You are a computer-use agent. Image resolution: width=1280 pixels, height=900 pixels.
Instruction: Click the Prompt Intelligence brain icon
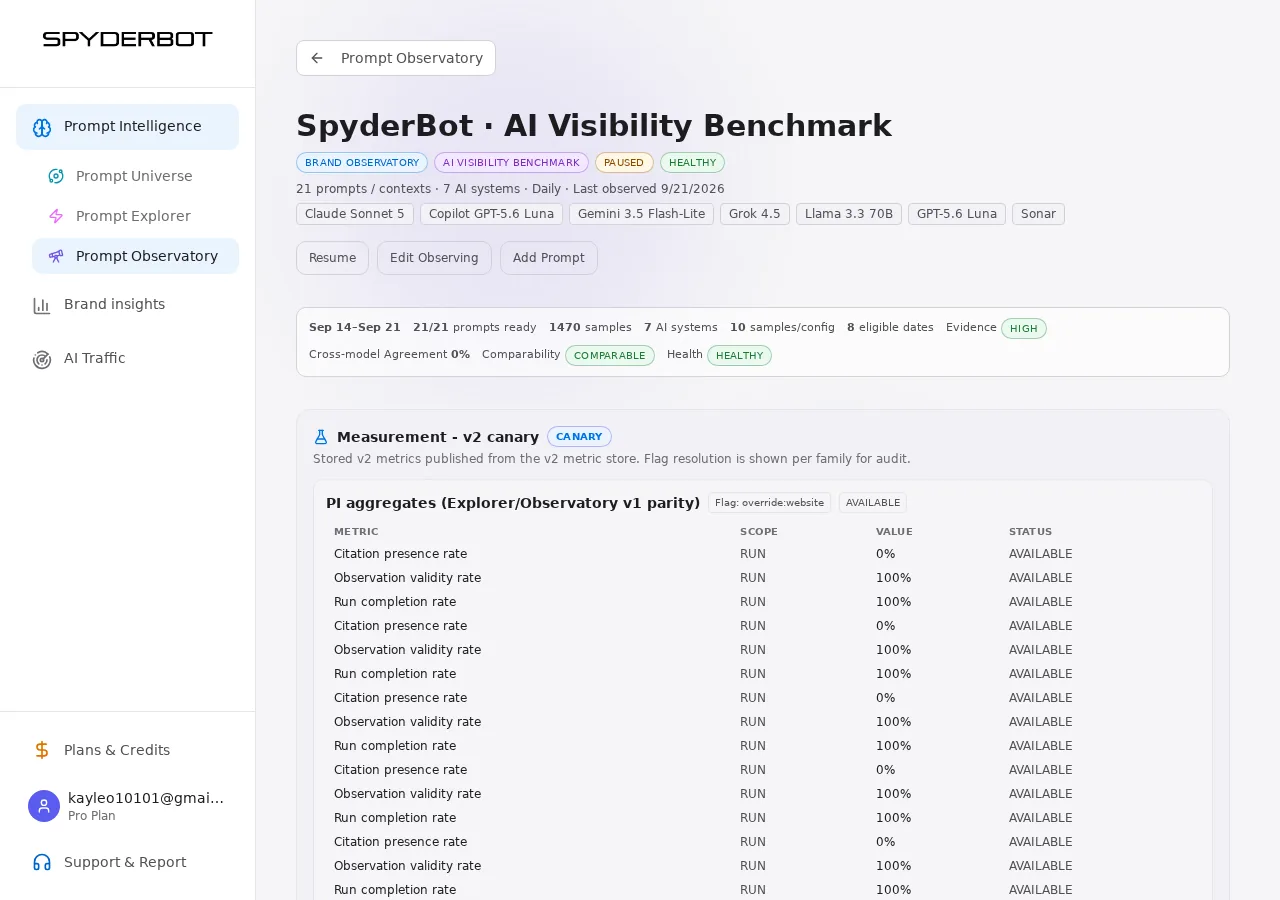tap(42, 127)
